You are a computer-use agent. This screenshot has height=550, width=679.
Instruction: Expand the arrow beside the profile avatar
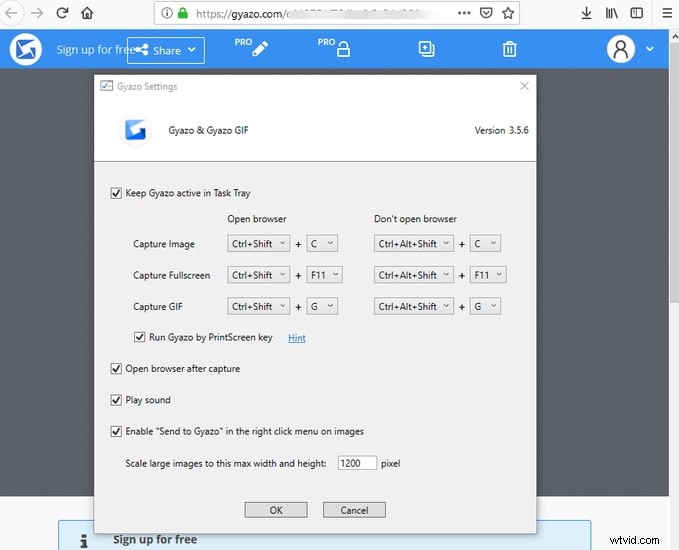[650, 49]
